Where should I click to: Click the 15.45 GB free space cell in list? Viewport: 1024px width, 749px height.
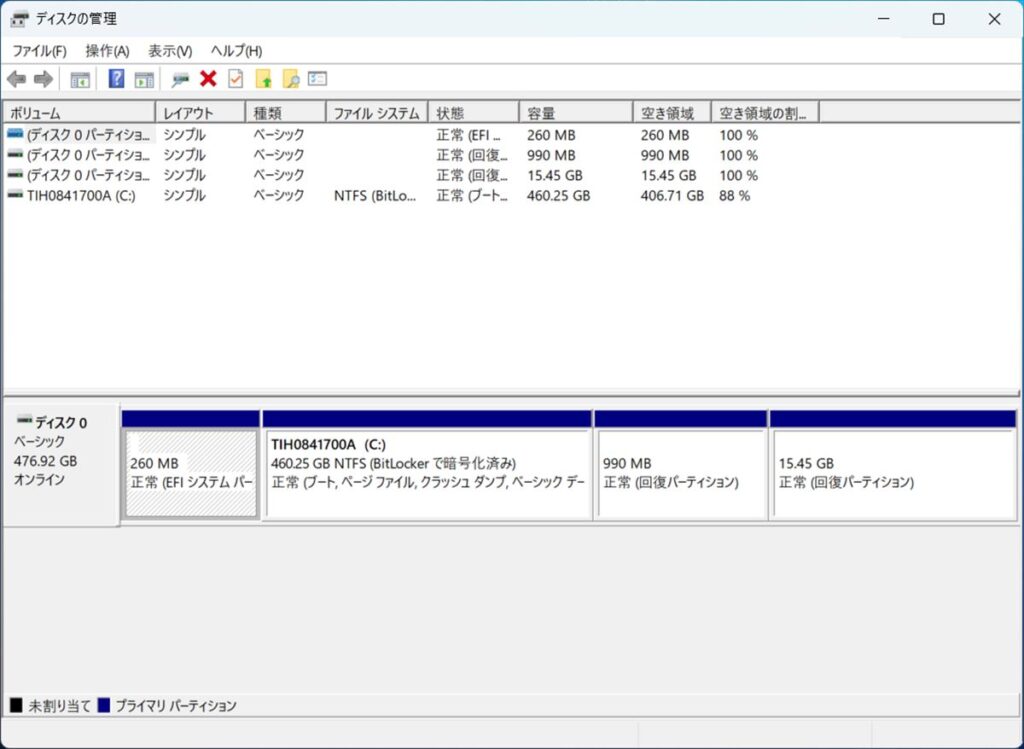668,176
